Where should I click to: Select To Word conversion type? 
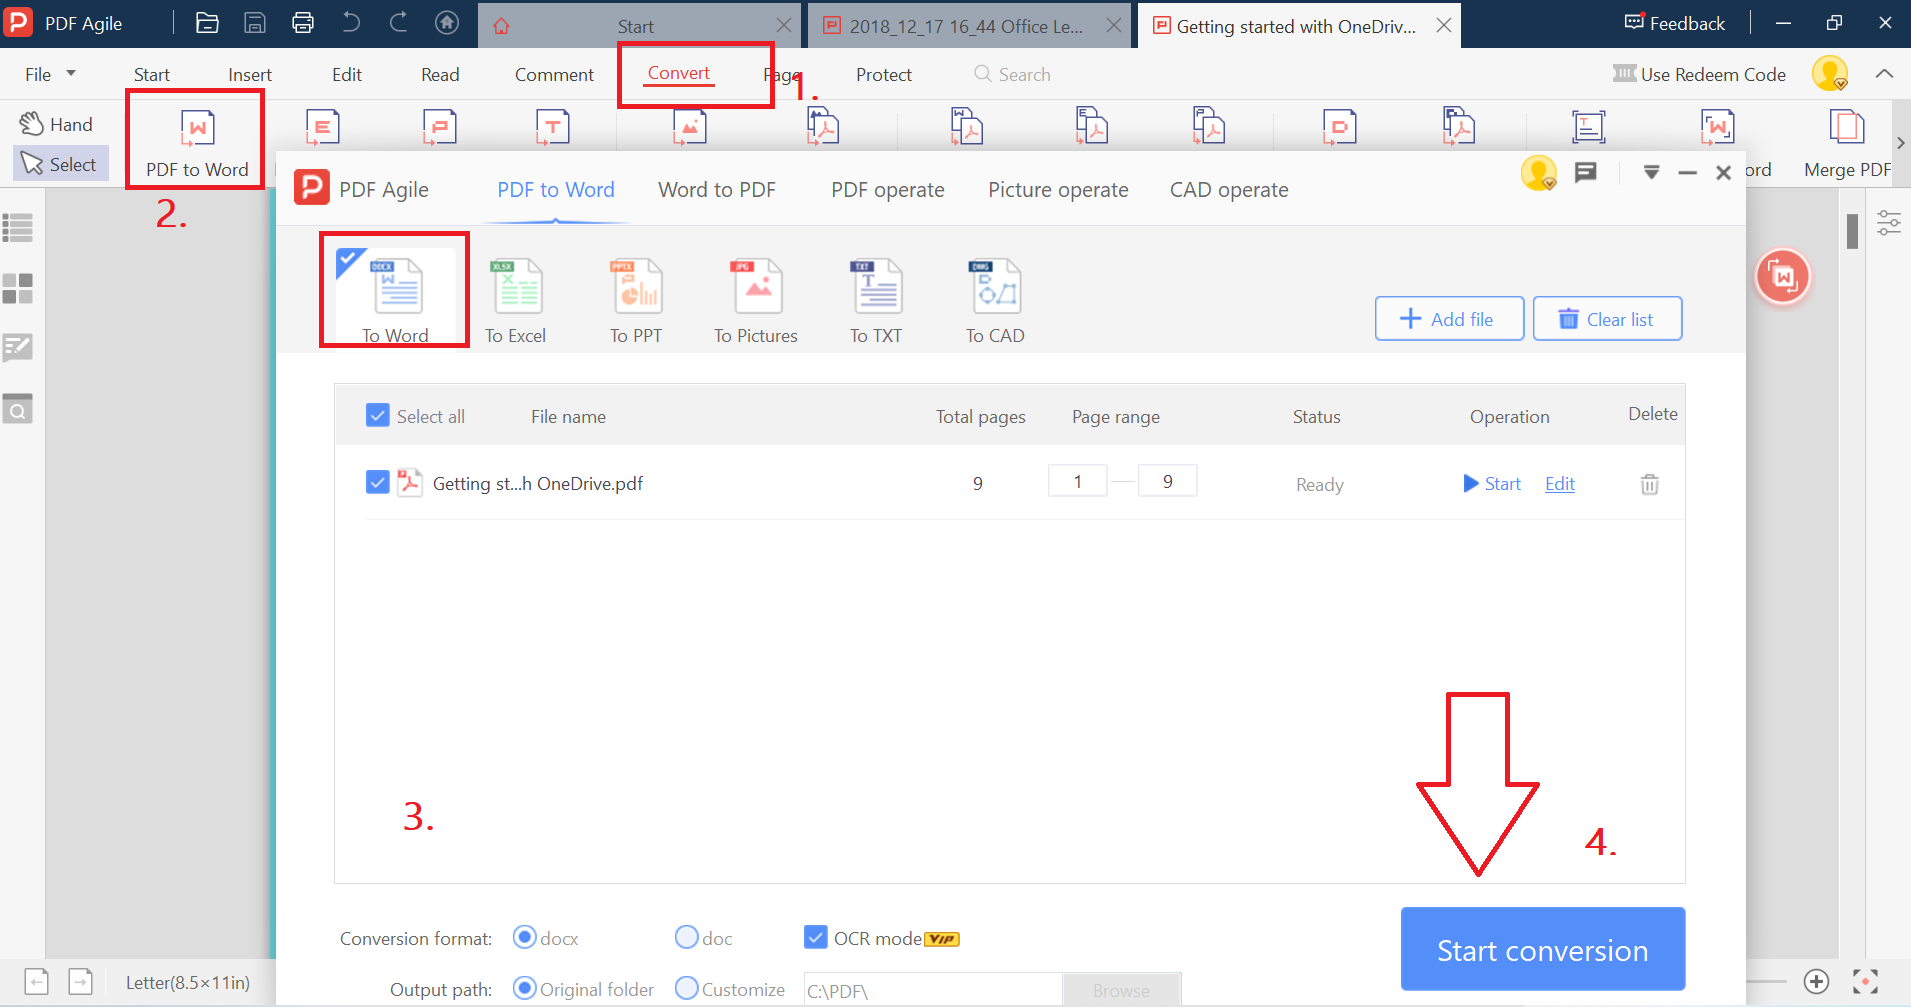tap(395, 296)
